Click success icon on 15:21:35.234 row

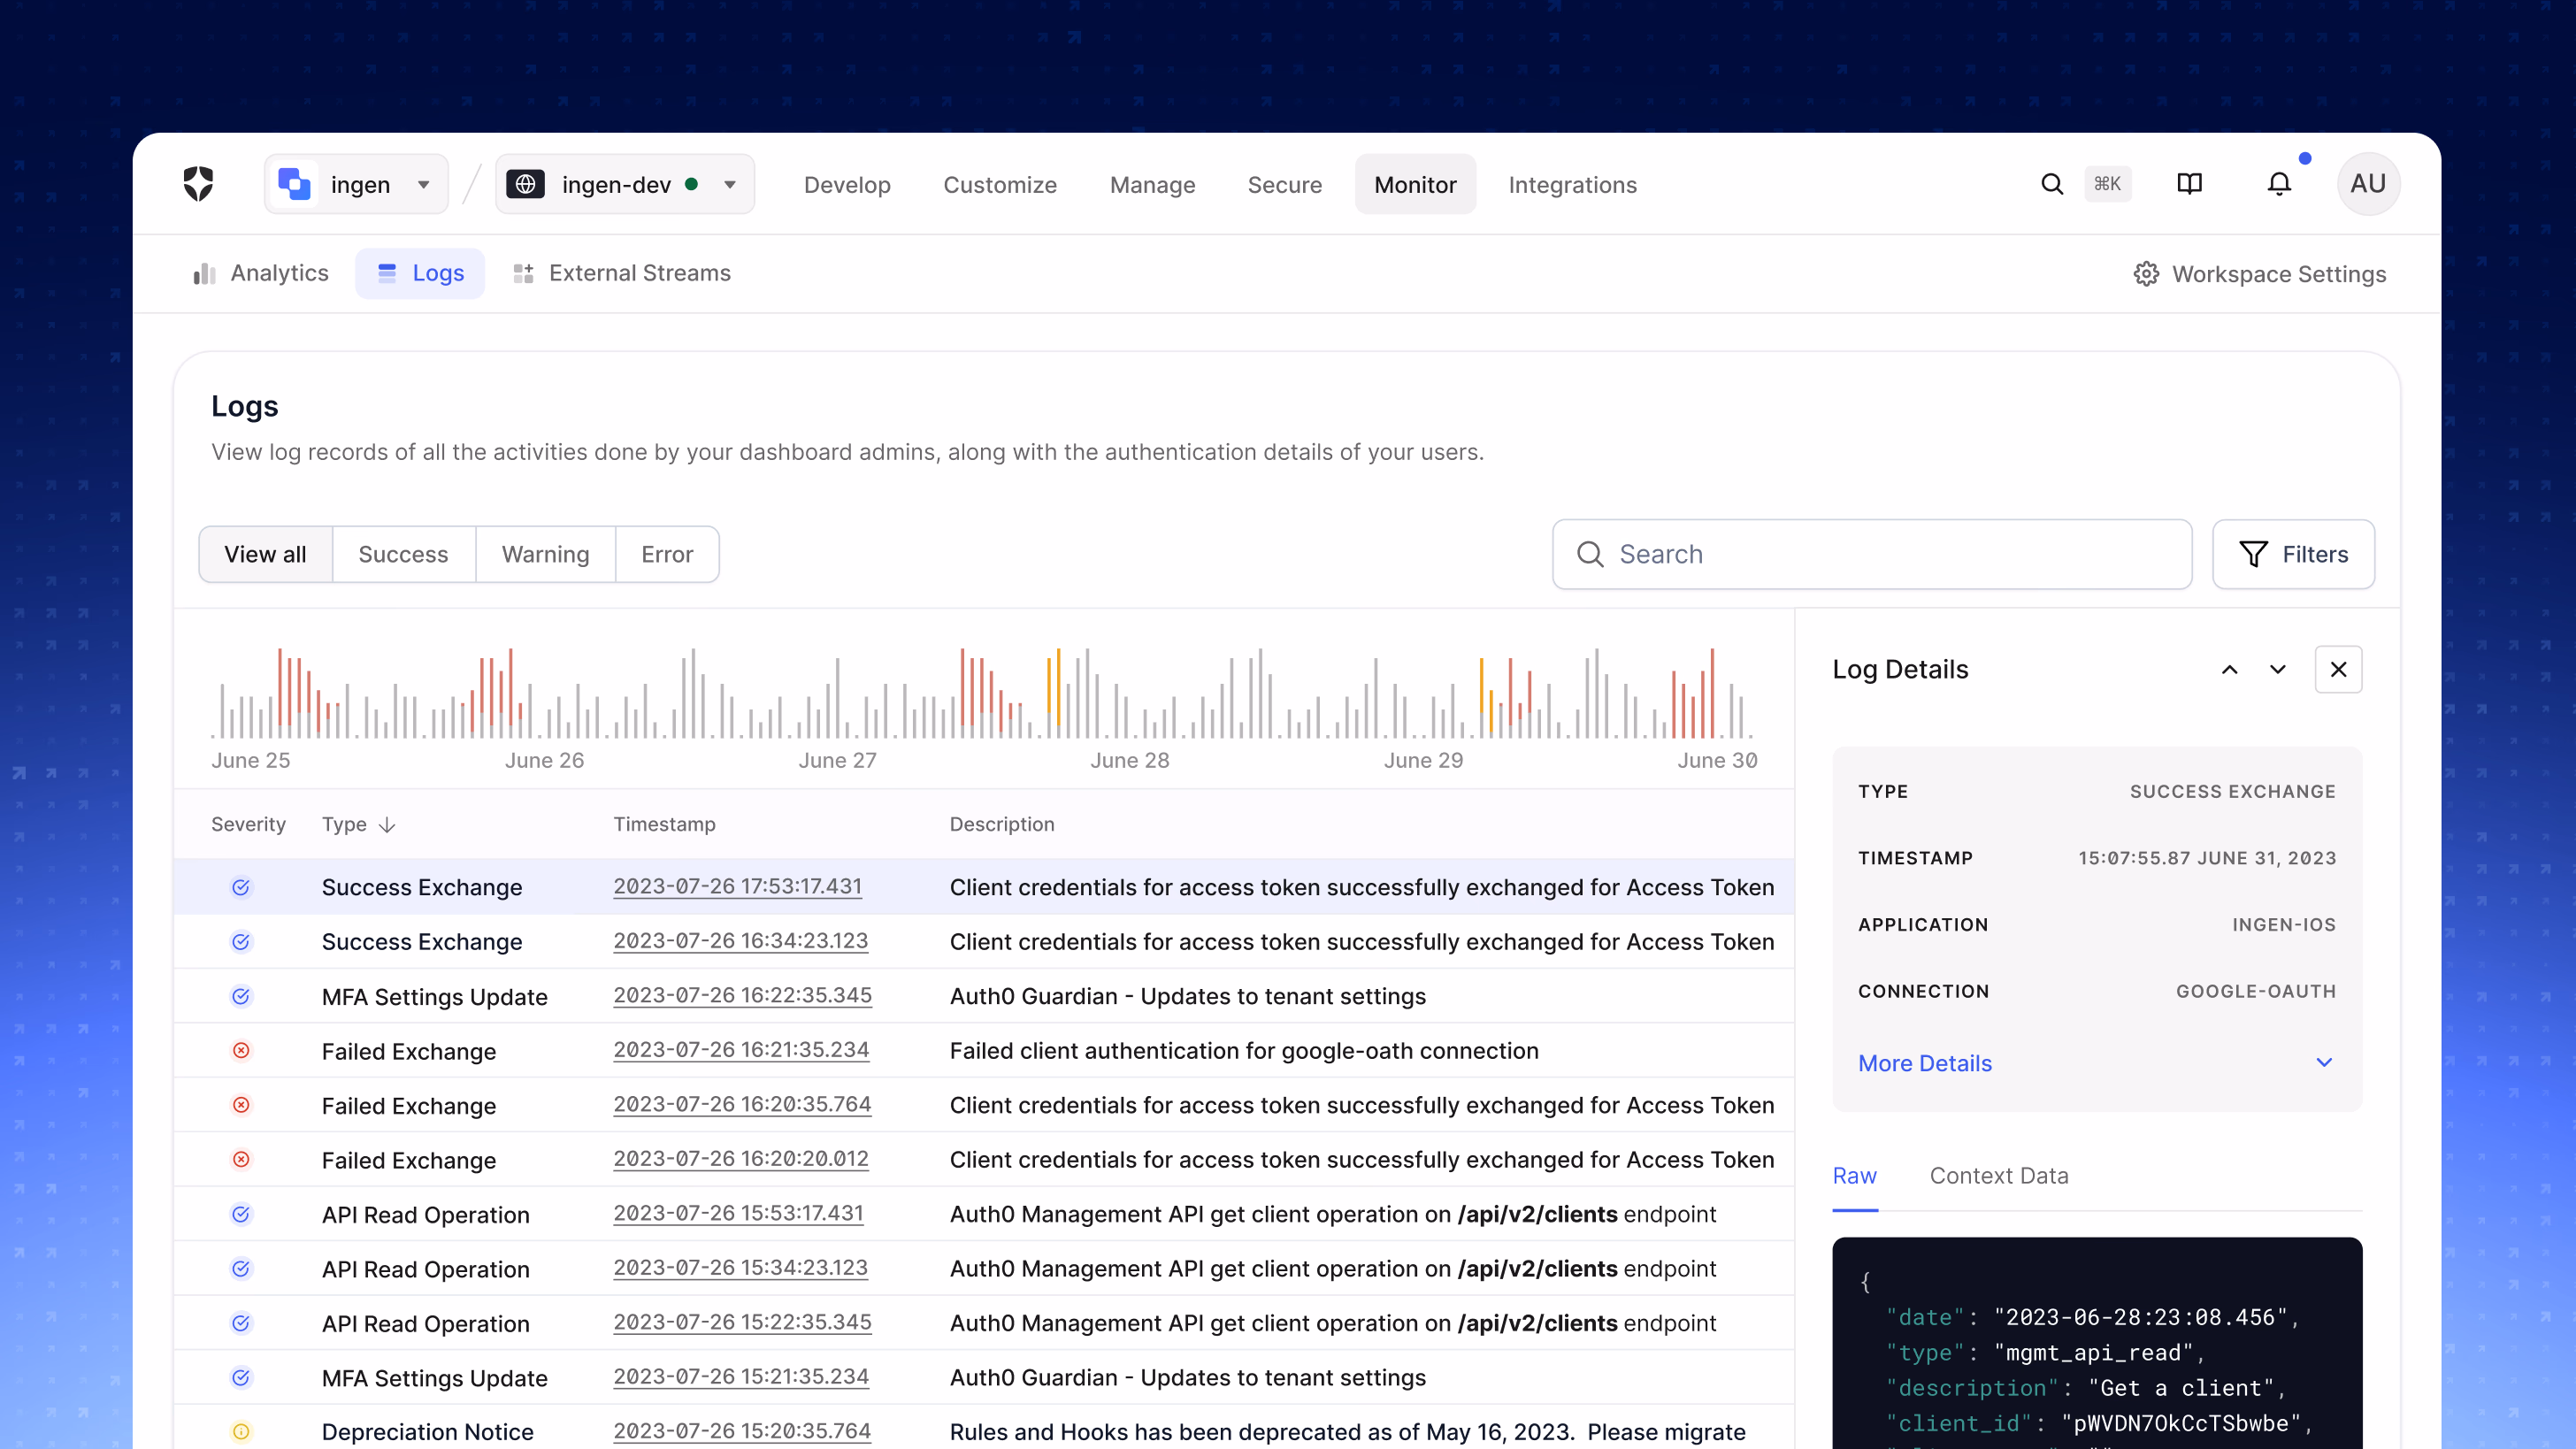[241, 1377]
